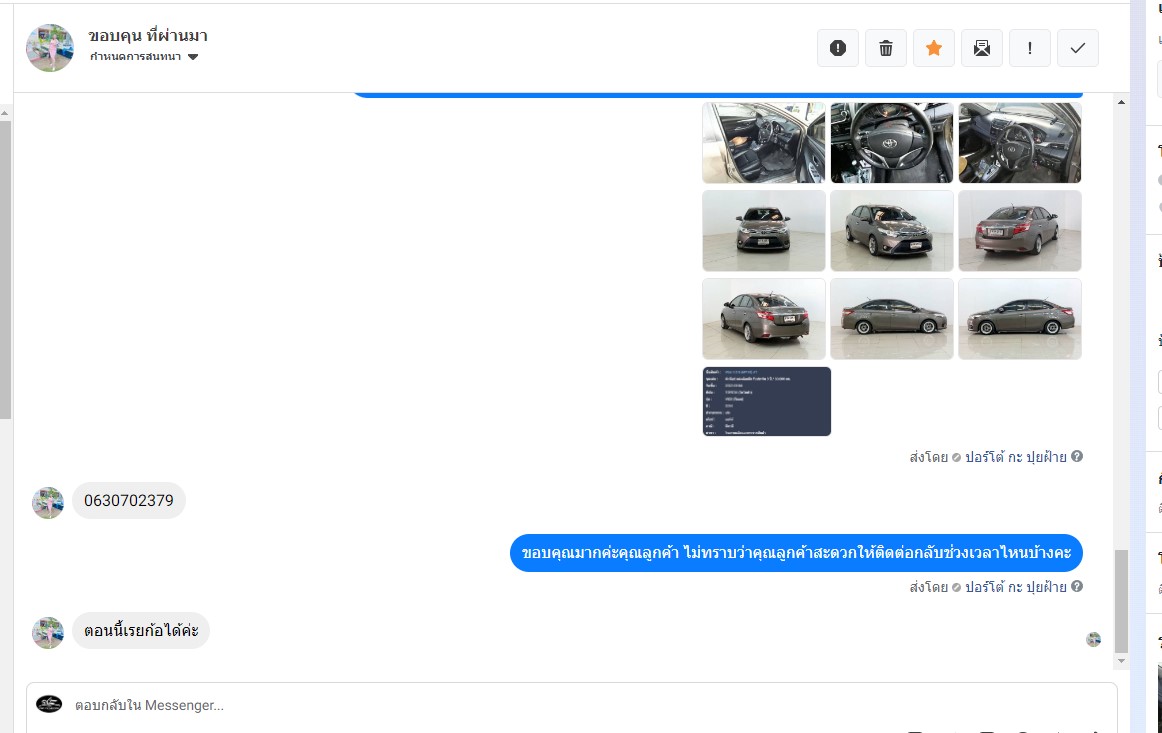This screenshot has height=733, width=1162.
Task: Click help icon below blue message
Action: [x=1077, y=587]
